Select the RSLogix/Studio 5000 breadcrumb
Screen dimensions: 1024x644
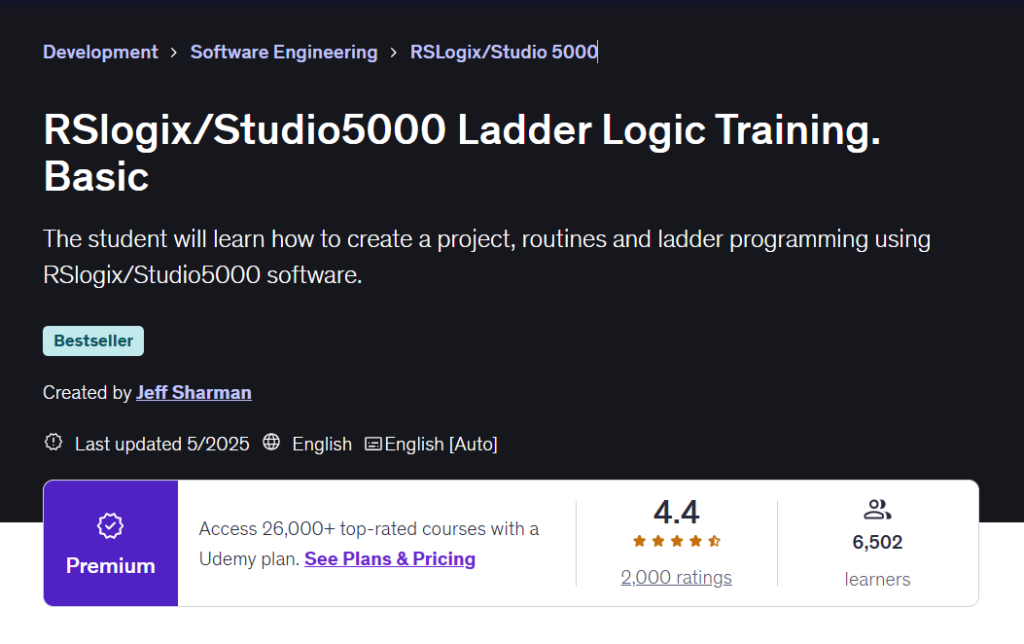(502, 52)
